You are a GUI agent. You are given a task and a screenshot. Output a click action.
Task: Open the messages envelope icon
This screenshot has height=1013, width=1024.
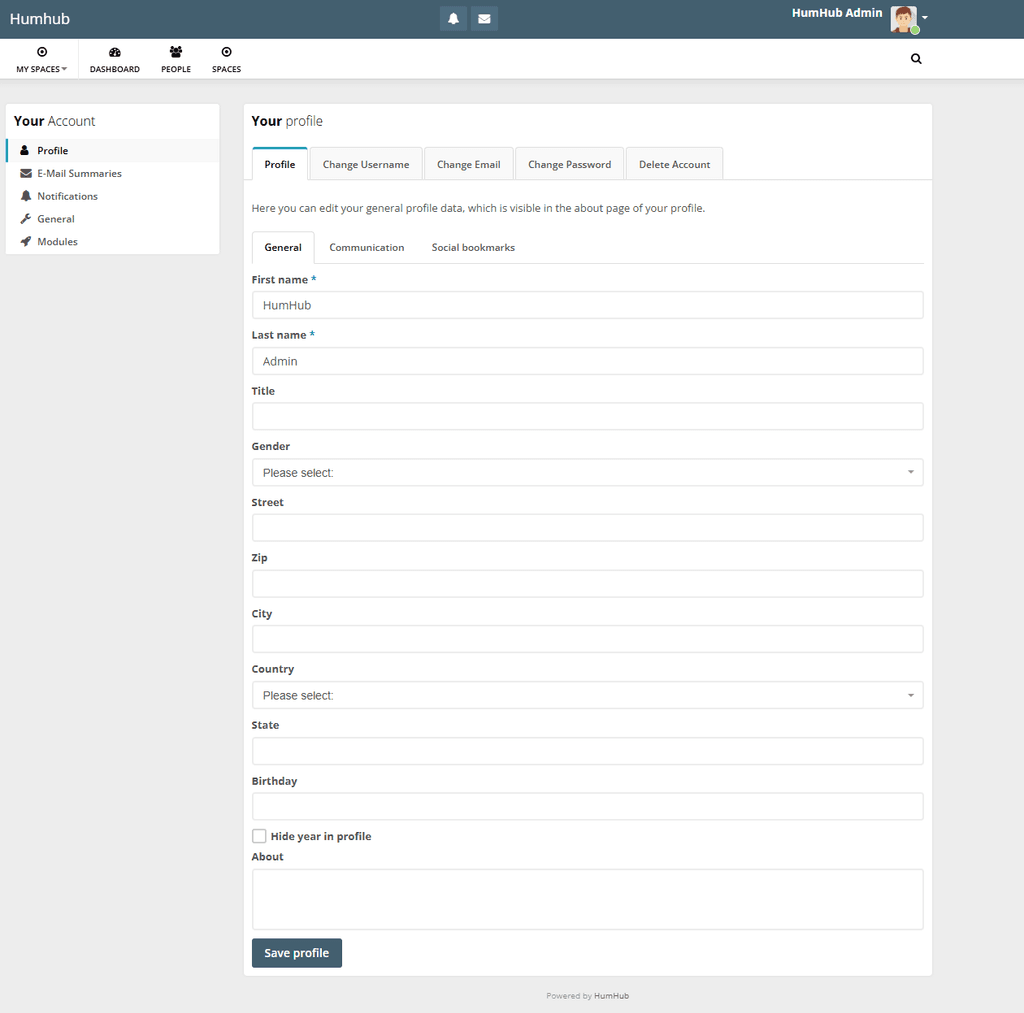[484, 19]
